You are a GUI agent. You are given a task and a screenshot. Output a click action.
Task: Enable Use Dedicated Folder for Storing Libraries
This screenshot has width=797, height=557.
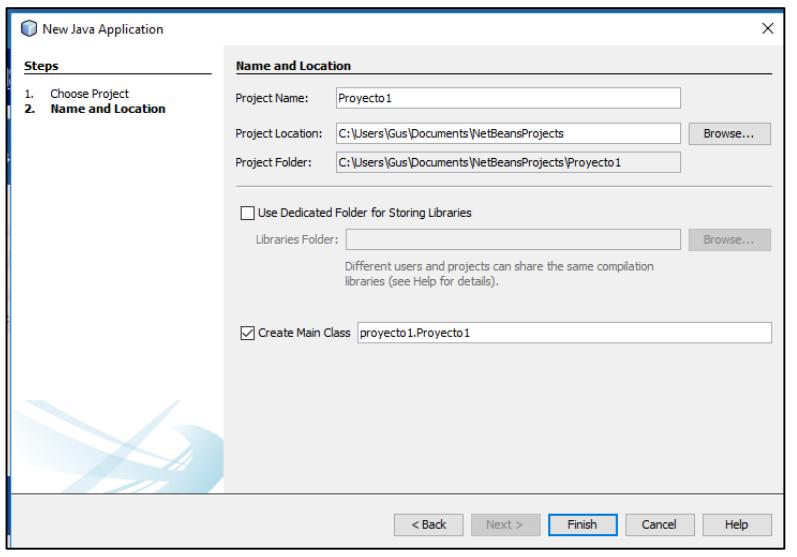(x=248, y=213)
